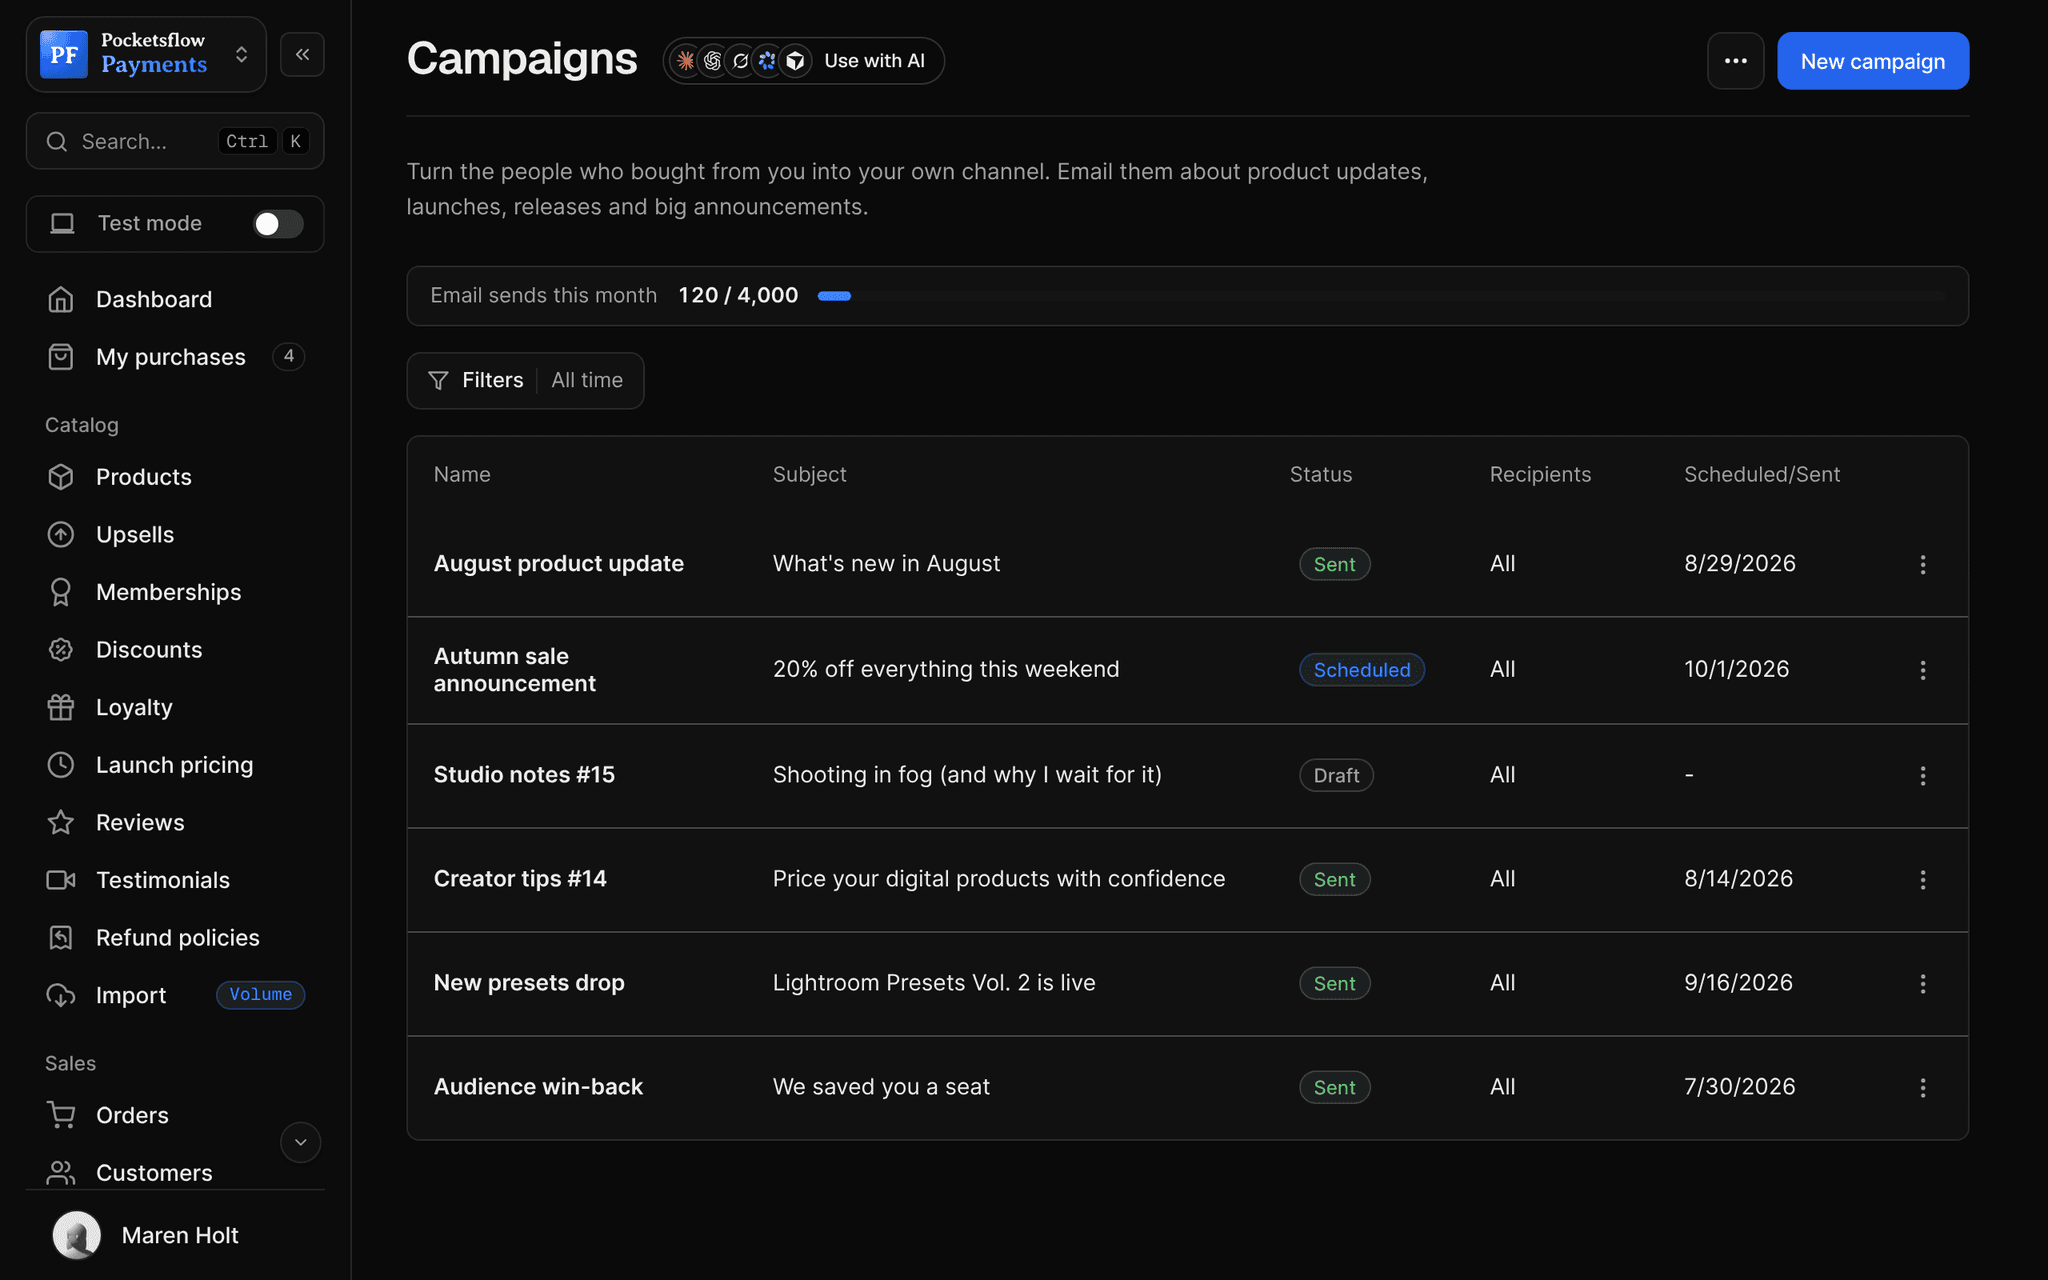This screenshot has height=1280, width=2048.
Task: Go to Memberships in the sidebar
Action: 174,592
